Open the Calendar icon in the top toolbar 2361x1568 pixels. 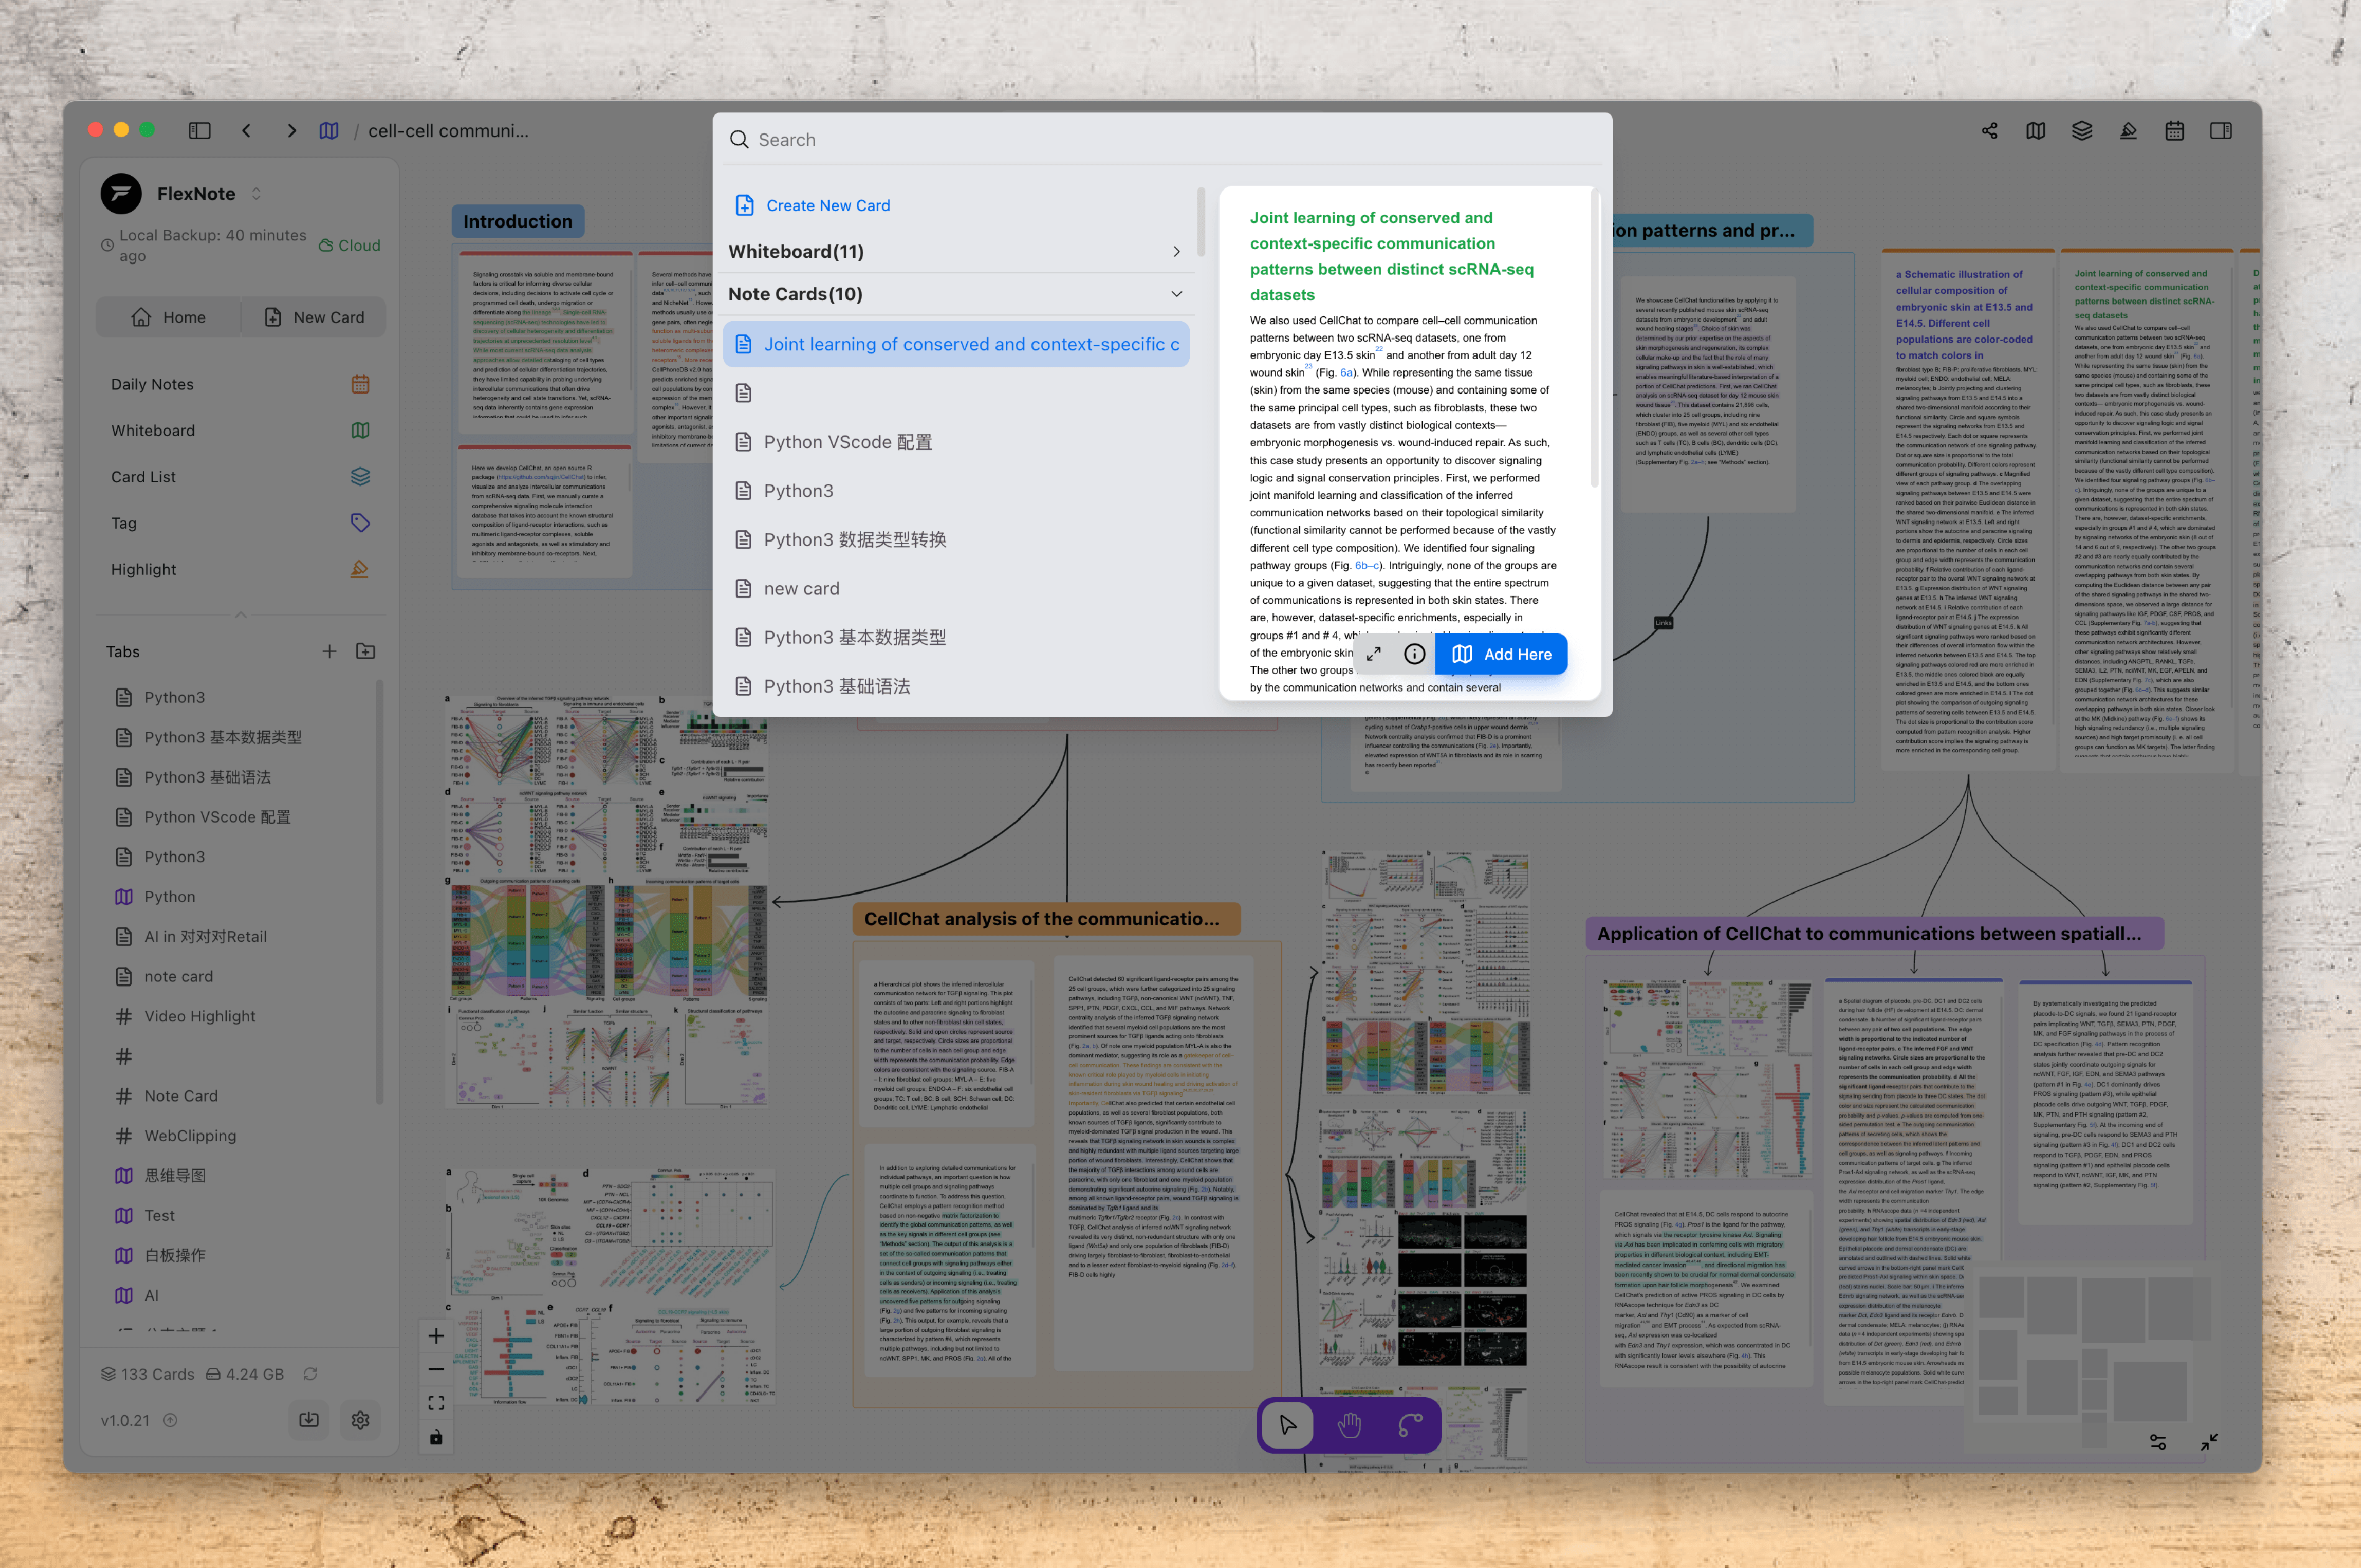2174,130
